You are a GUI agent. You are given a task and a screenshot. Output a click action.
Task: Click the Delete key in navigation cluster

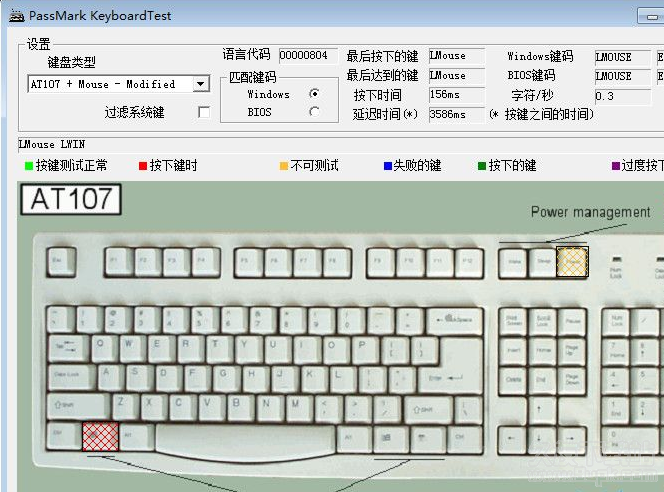click(514, 380)
